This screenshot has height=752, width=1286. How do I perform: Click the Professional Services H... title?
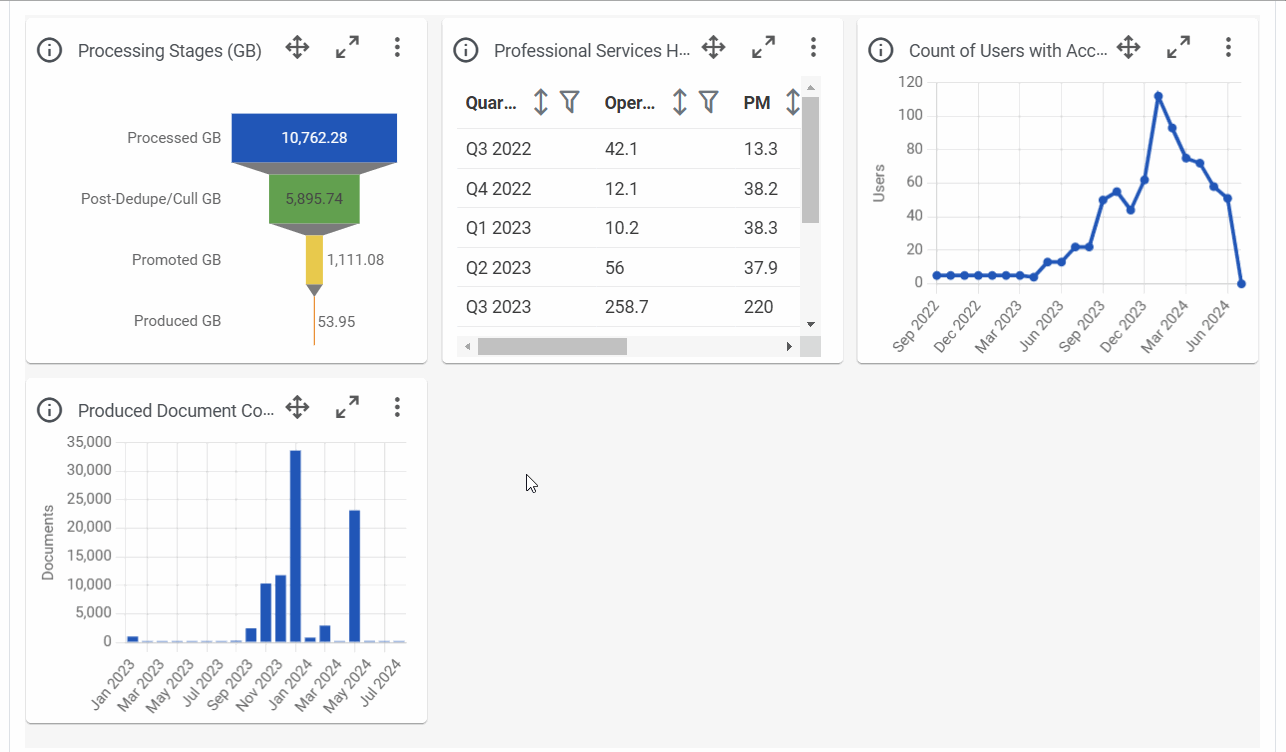pos(592,51)
